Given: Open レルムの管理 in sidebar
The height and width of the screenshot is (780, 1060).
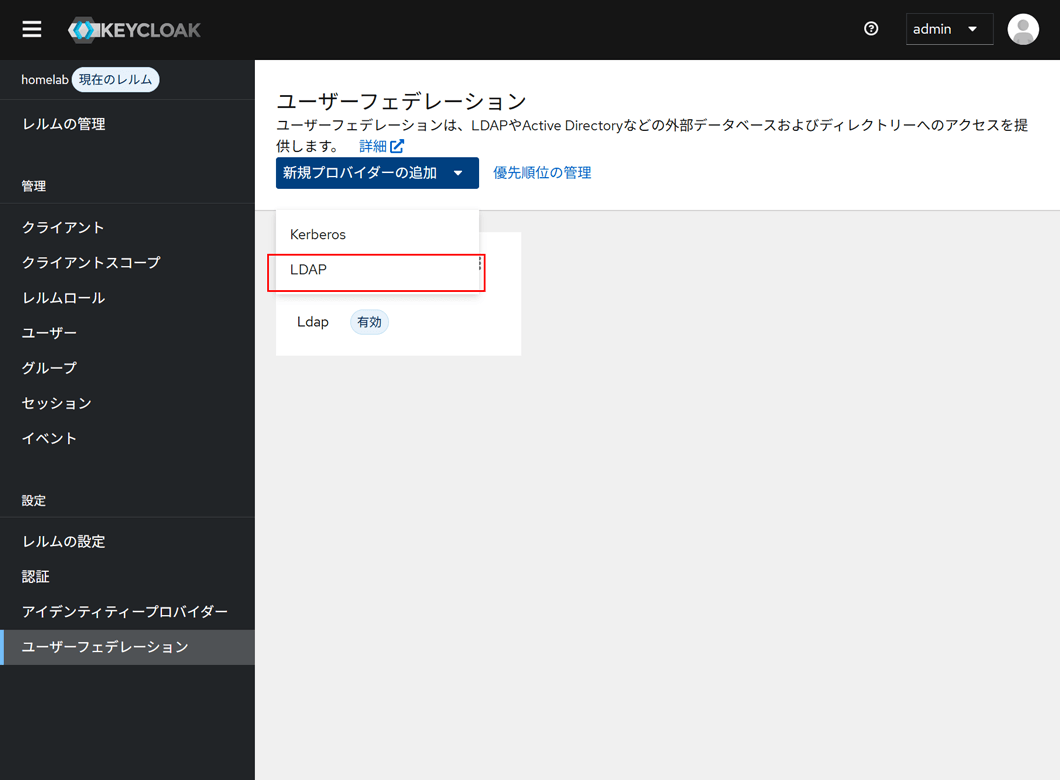Looking at the screenshot, I should (64, 124).
